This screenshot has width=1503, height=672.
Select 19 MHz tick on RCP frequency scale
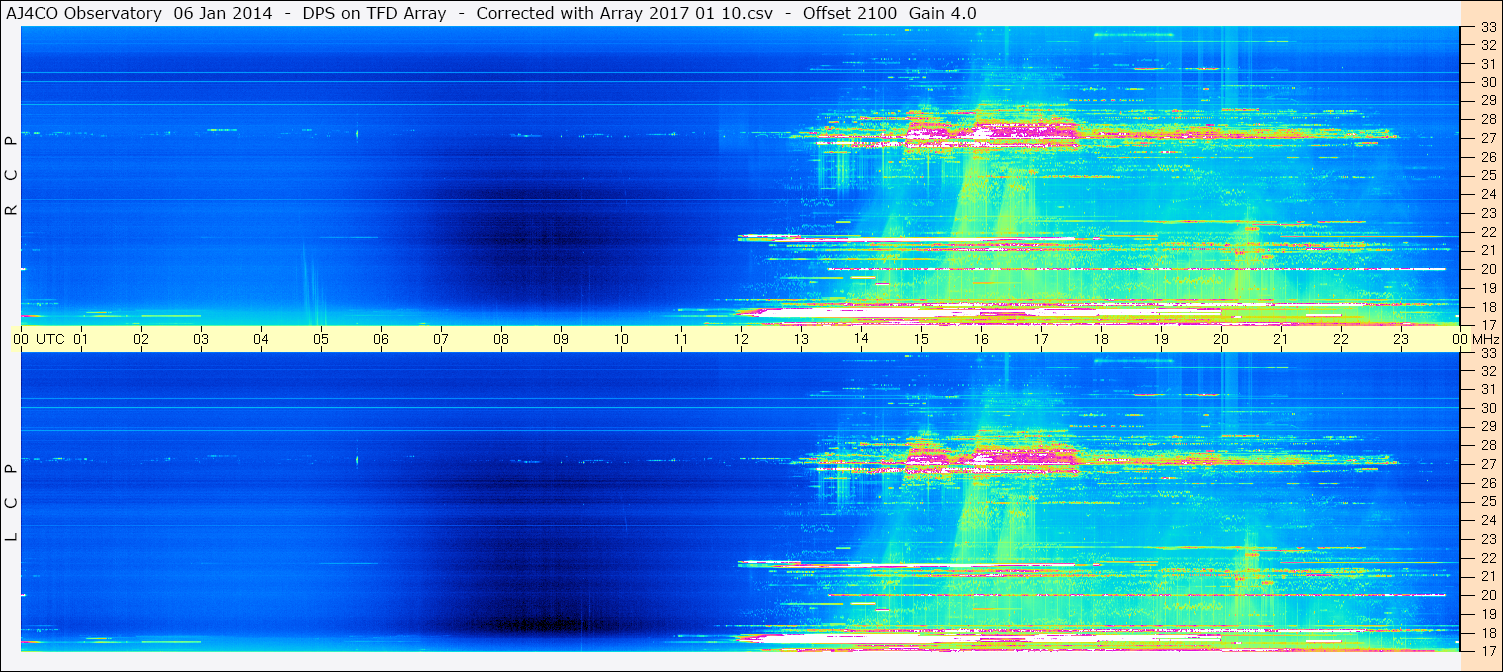click(x=1487, y=288)
